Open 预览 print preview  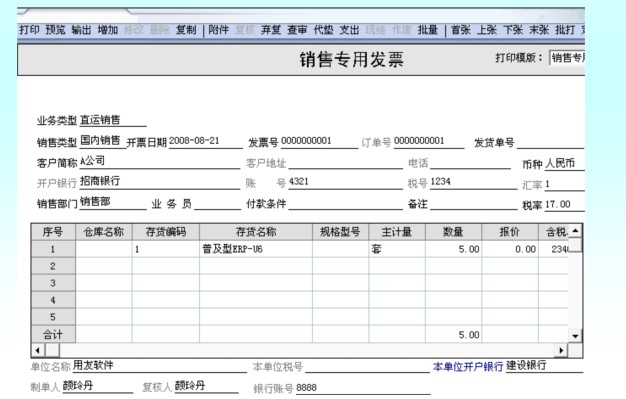point(55,30)
